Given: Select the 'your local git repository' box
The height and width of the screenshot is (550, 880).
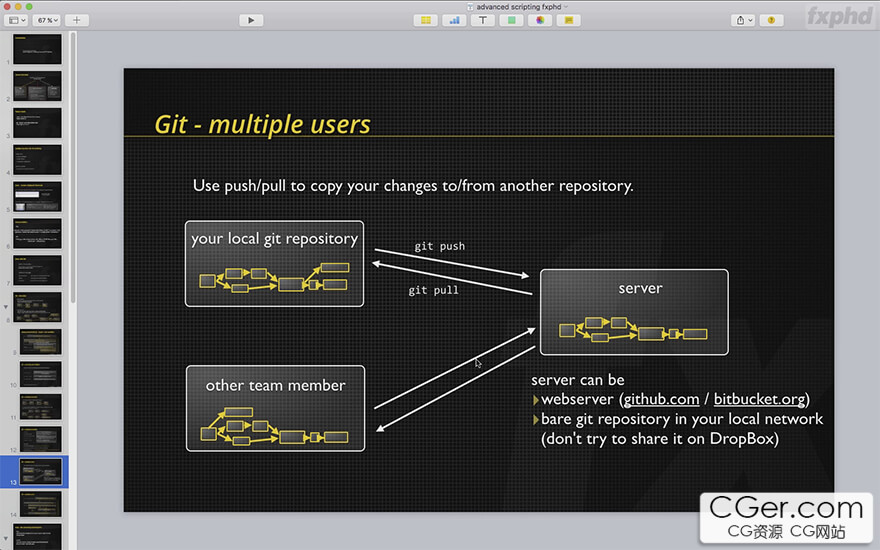Looking at the screenshot, I should (274, 264).
